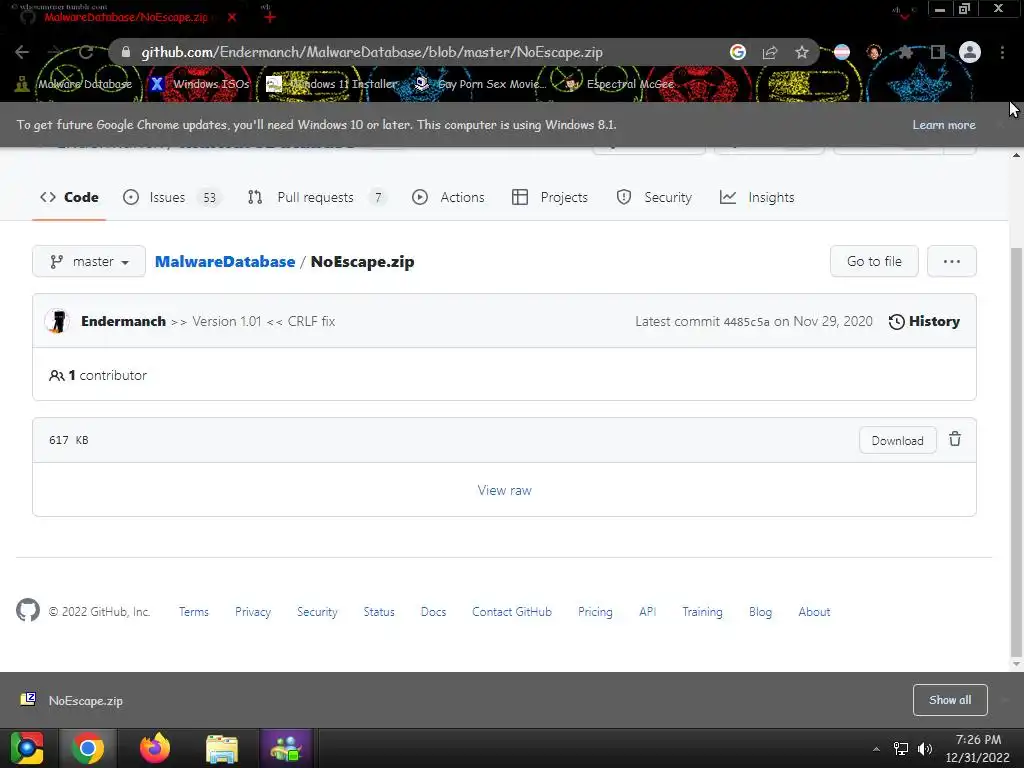Open the Malware Database bookmark
This screenshot has width=1024, height=768.
(74, 84)
